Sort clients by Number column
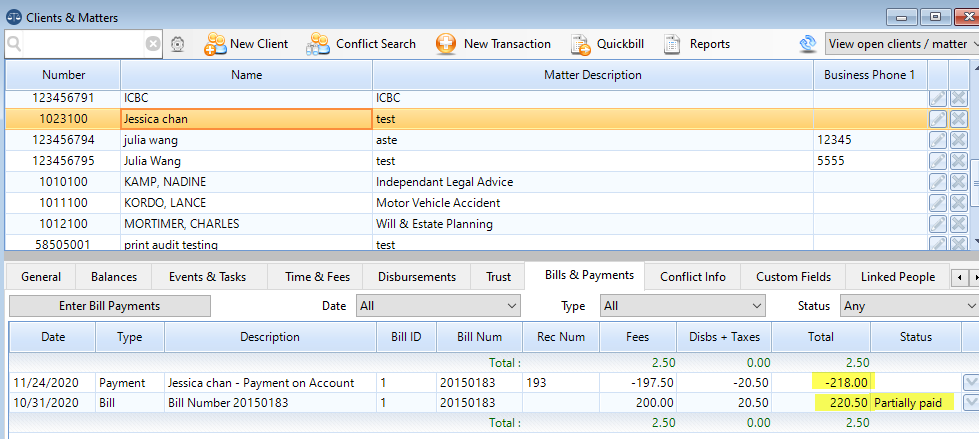 click(63, 75)
